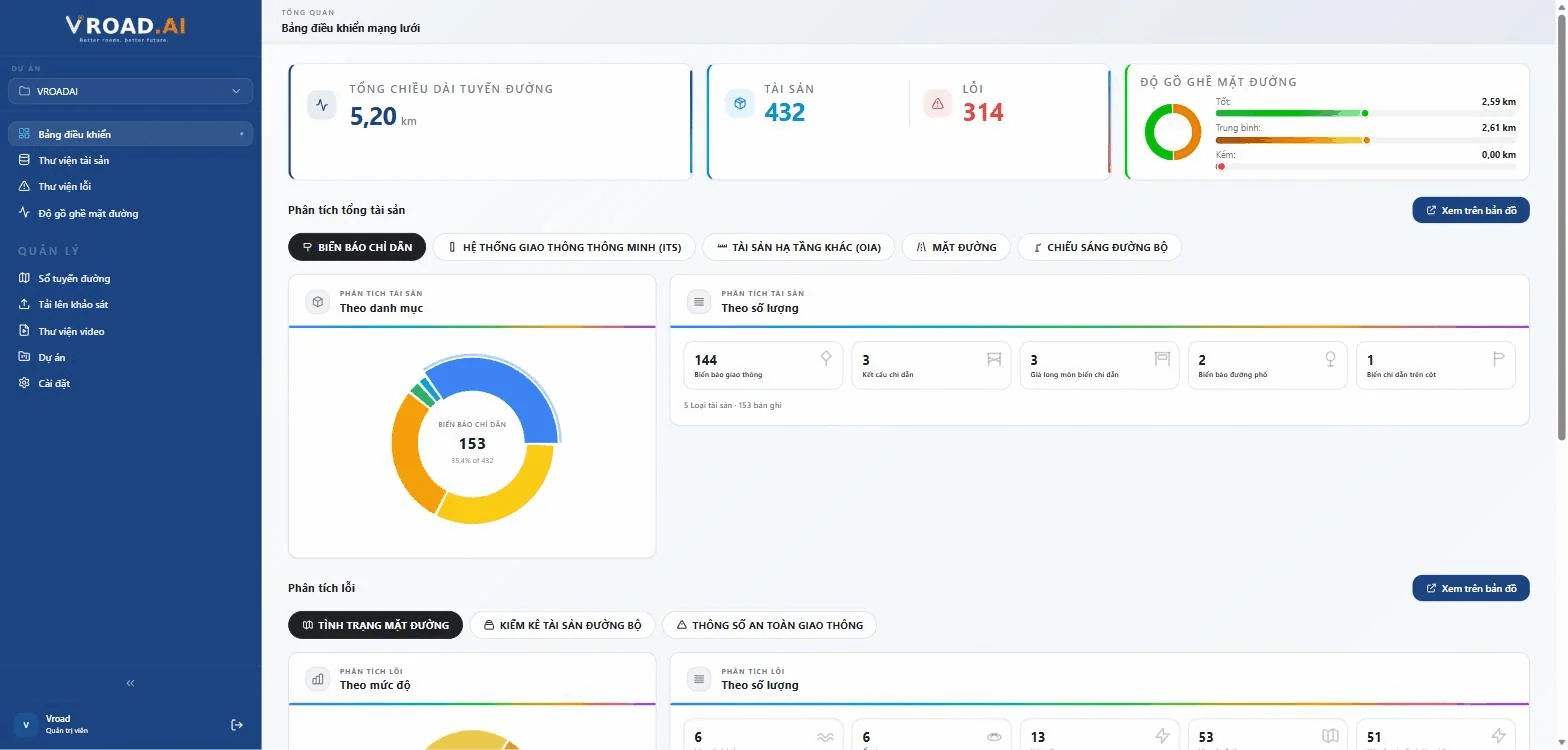The height and width of the screenshot is (750, 1568).
Task: Click the gantry icon on Kết cấu chỉ dẫn card
Action: 994,358
